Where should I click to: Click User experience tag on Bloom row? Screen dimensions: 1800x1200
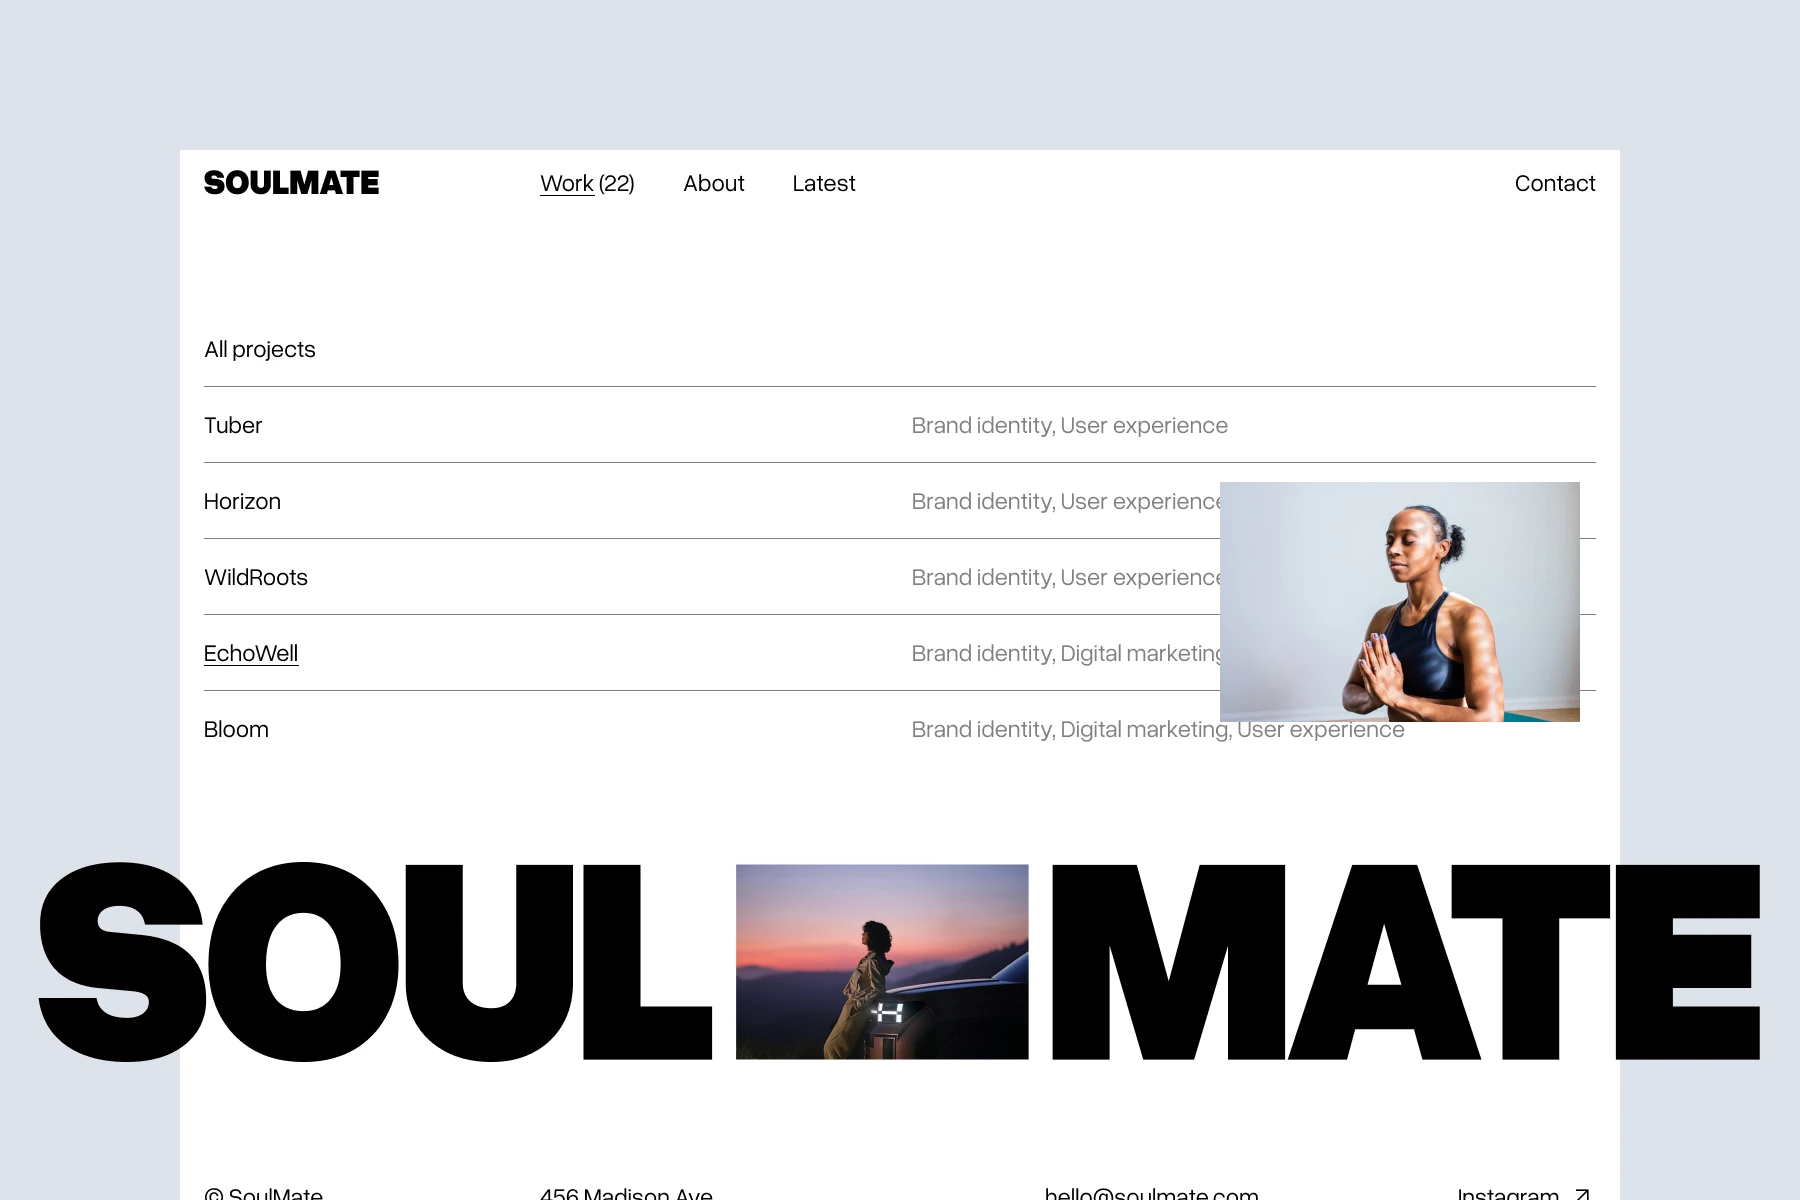(x=1320, y=729)
